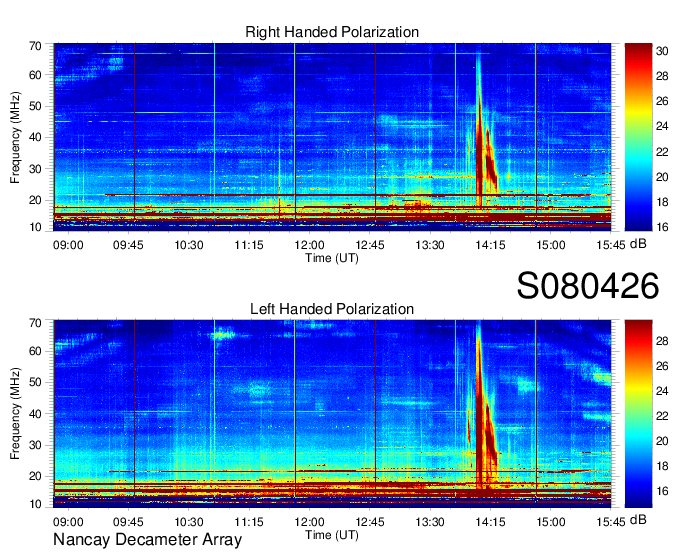
Task: Click Time (UT) label under left-handed plot
Action: 332,535
